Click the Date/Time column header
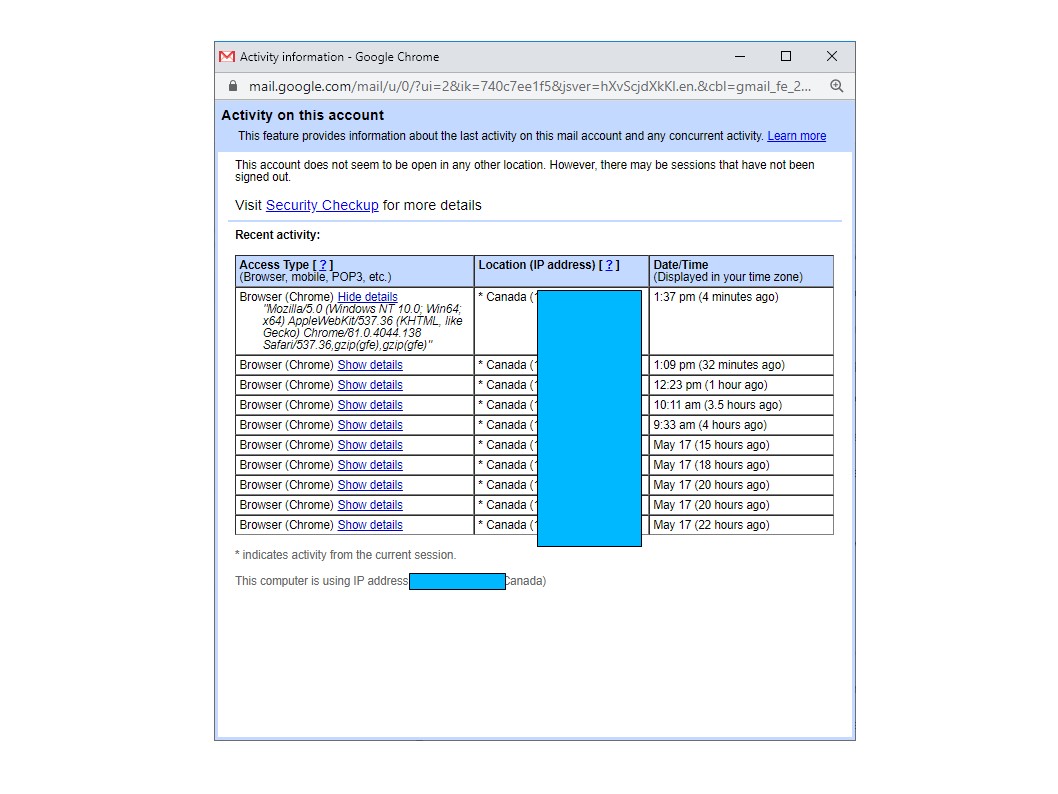 pyautogui.click(x=741, y=271)
